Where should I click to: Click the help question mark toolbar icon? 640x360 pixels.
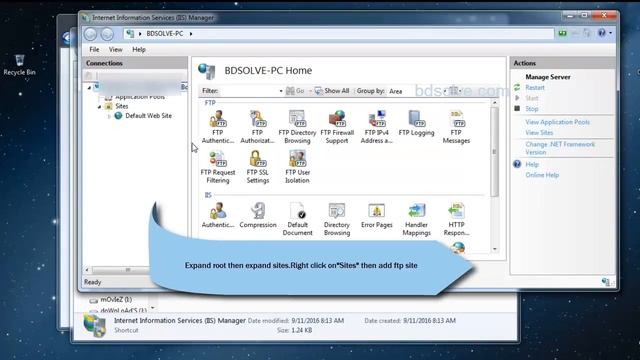pyautogui.click(x=602, y=33)
